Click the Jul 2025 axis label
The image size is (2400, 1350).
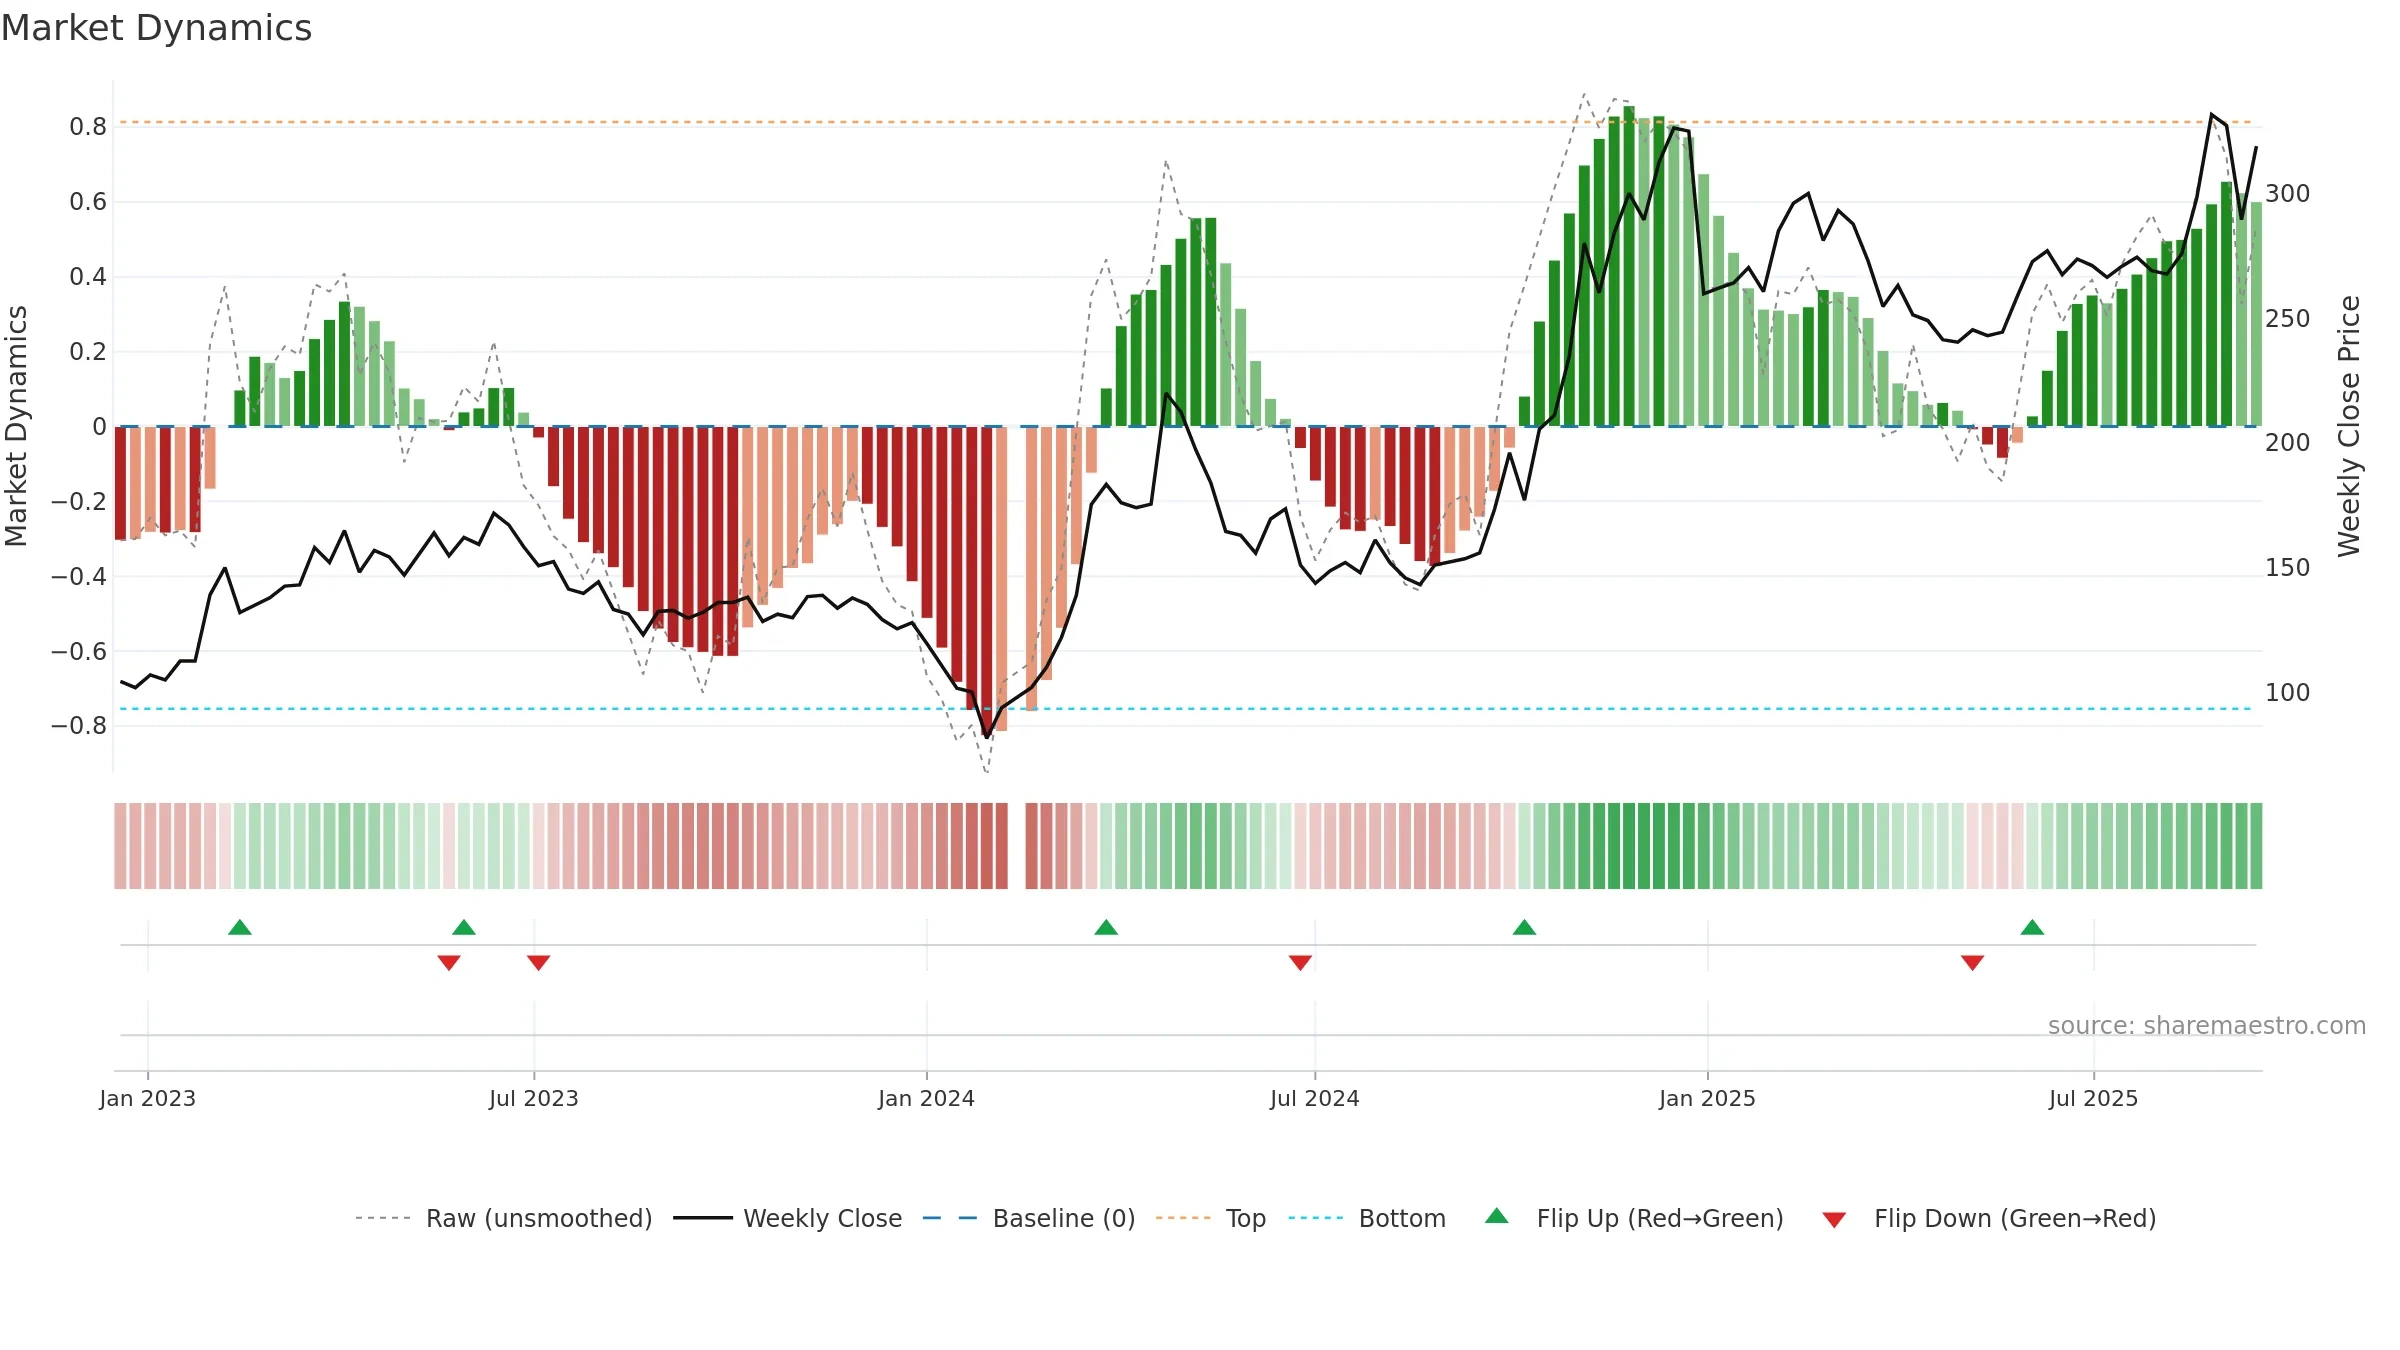2094,1098
